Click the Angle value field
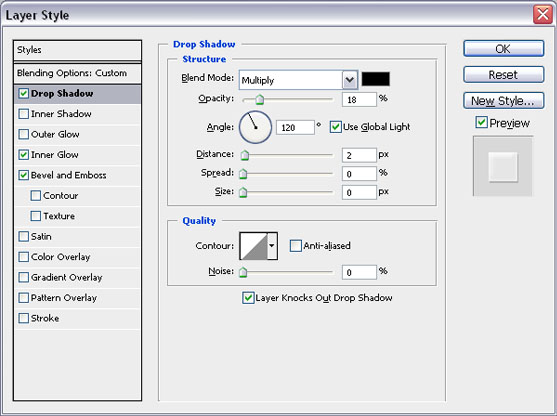 click(x=295, y=127)
